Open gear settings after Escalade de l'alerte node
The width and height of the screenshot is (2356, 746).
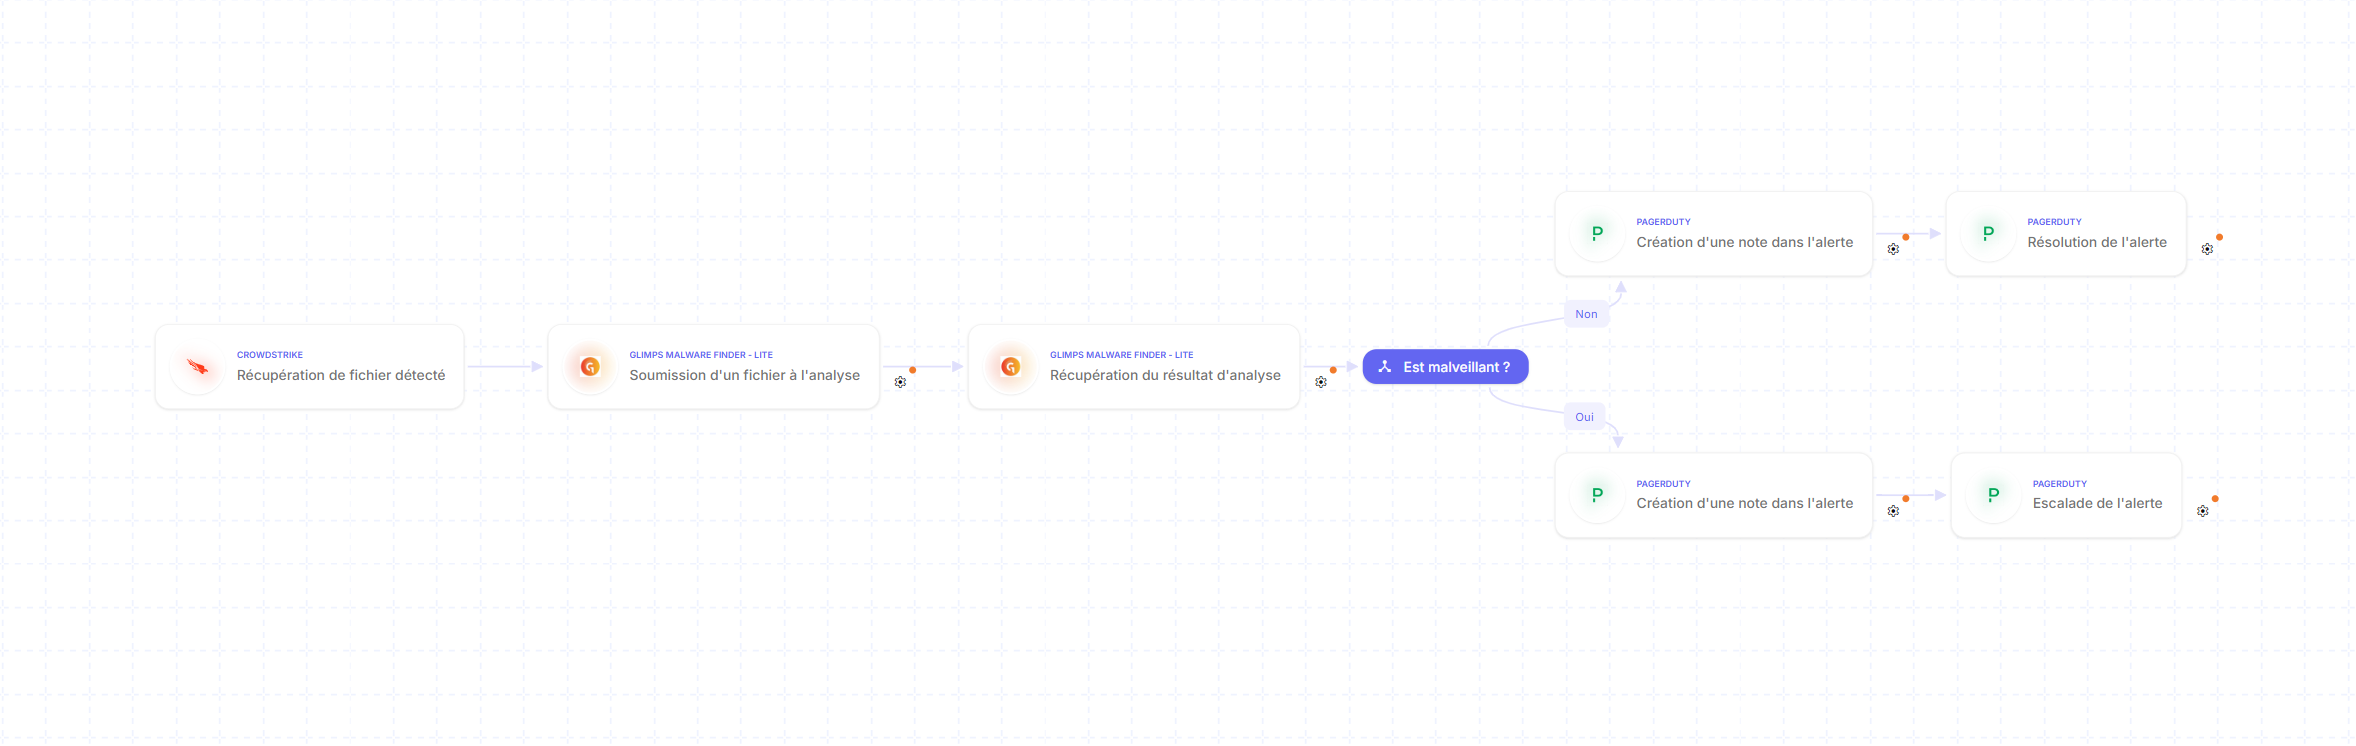click(x=2203, y=511)
